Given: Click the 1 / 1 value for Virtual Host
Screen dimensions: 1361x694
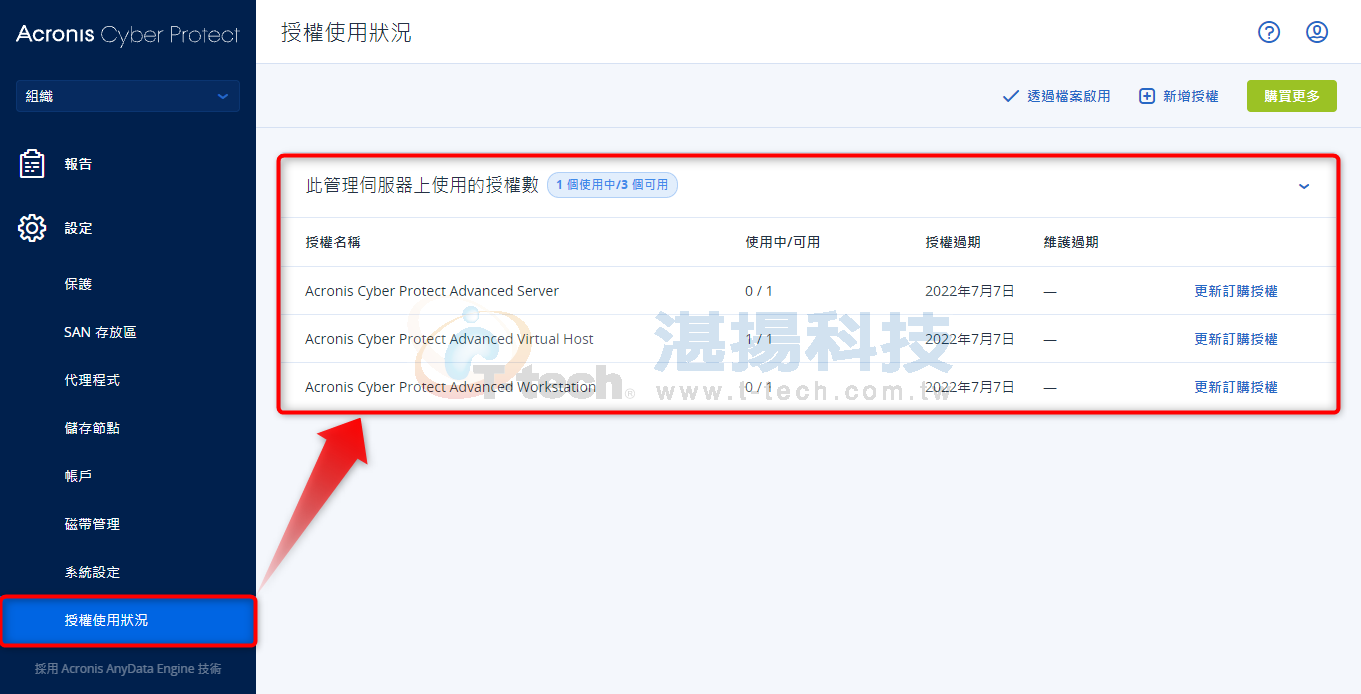Looking at the screenshot, I should 759,339.
